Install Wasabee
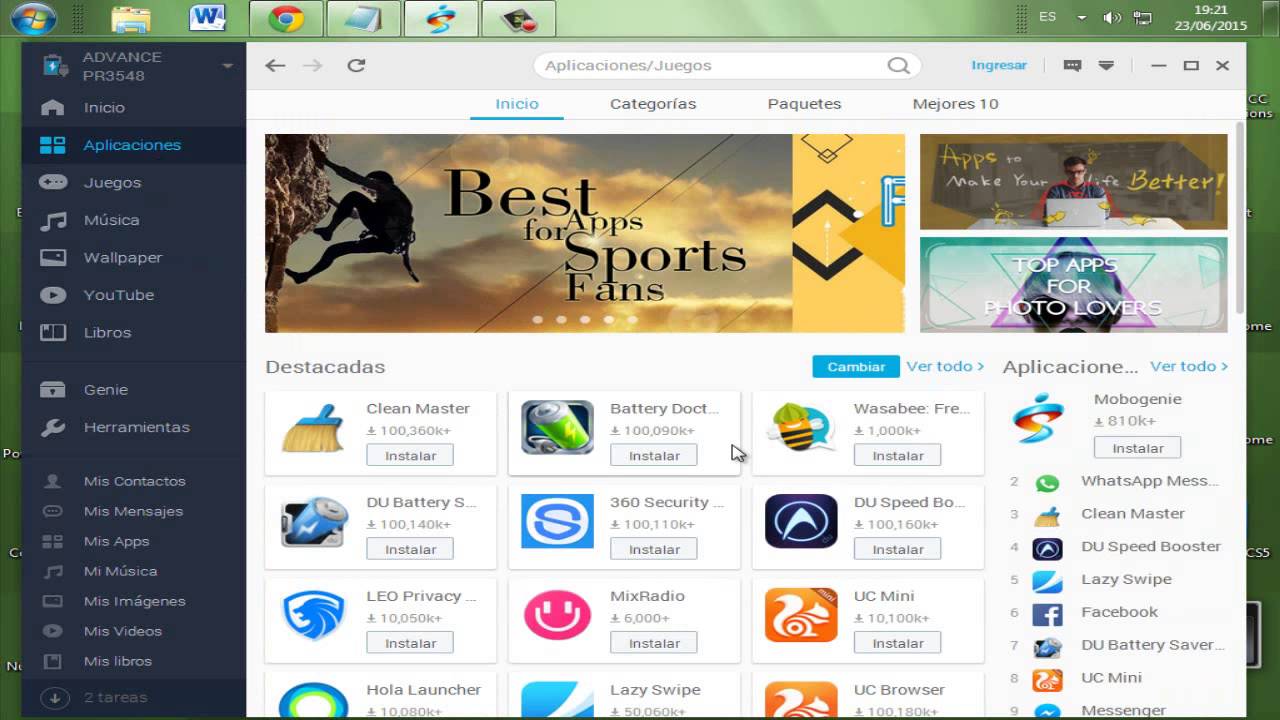This screenshot has width=1280, height=720. pos(898,455)
